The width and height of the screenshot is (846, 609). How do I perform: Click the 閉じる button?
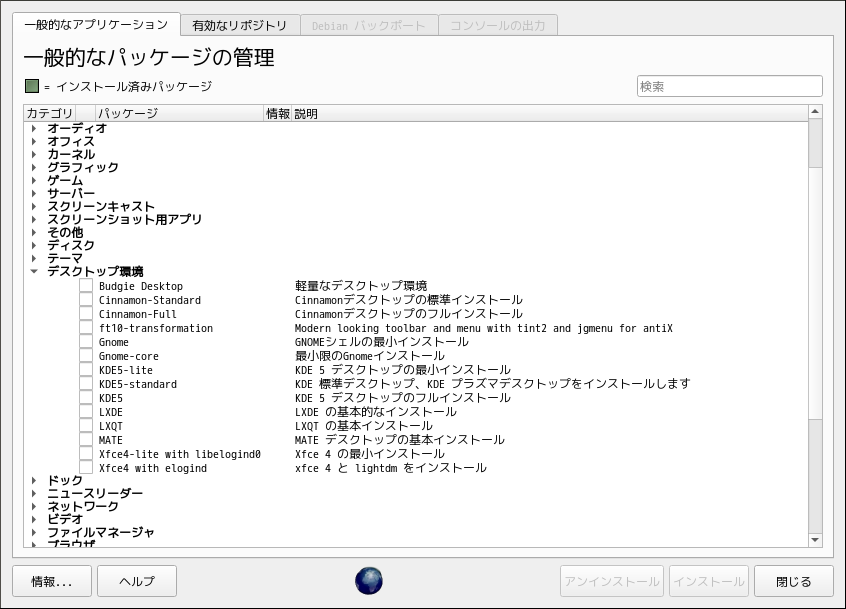[794, 581]
